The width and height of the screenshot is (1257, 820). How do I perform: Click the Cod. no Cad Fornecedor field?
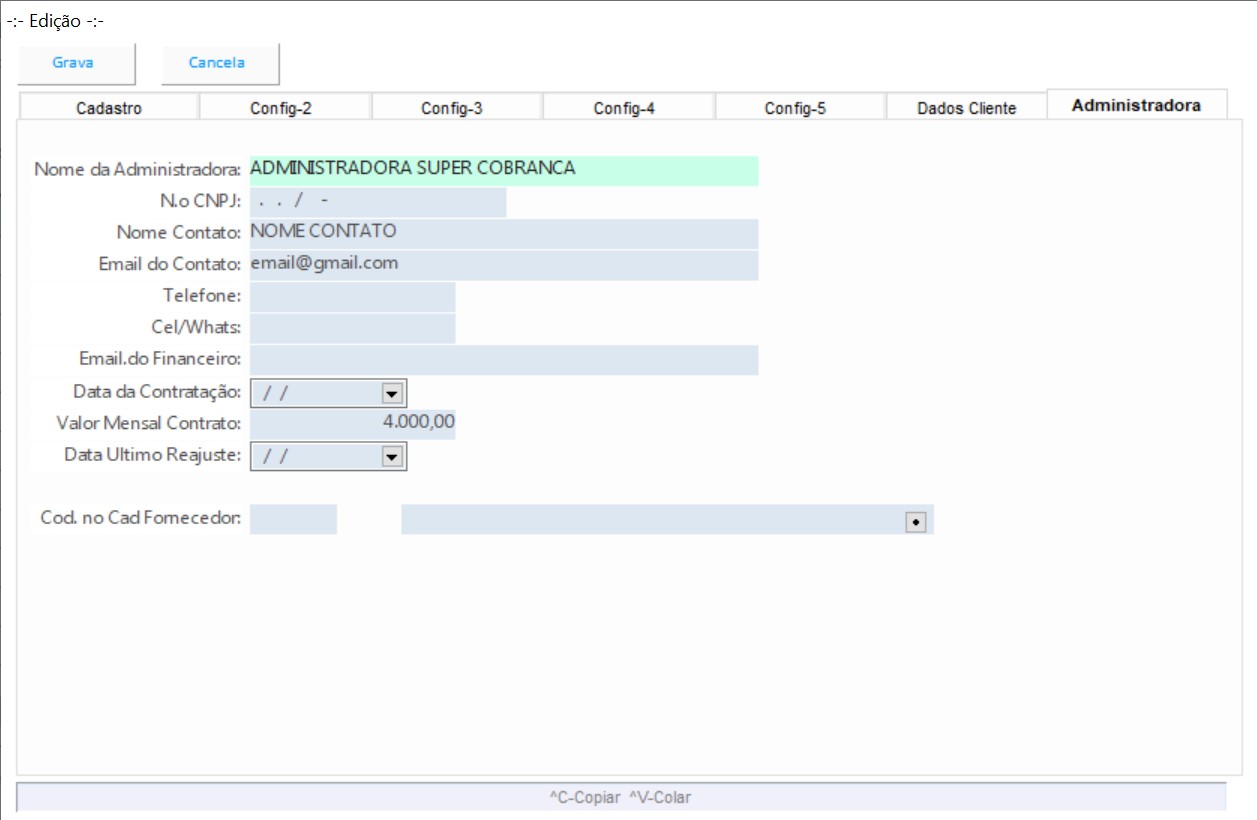293,519
